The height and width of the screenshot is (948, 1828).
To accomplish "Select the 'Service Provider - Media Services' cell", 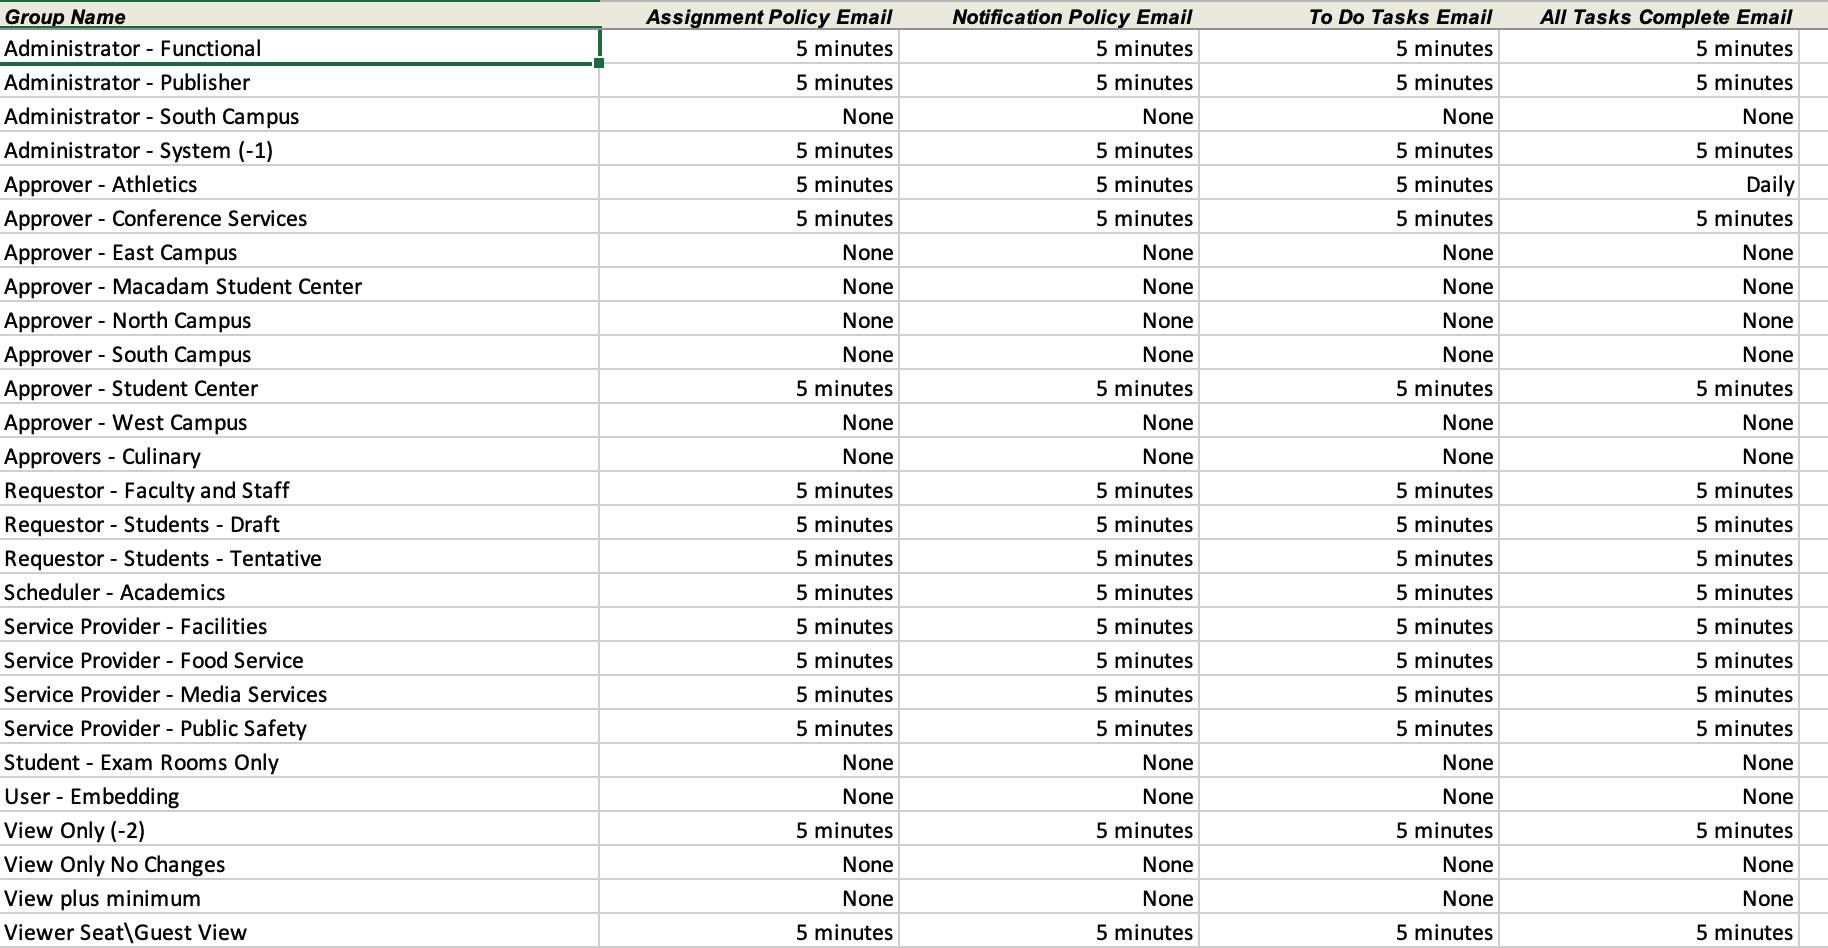I will (299, 694).
